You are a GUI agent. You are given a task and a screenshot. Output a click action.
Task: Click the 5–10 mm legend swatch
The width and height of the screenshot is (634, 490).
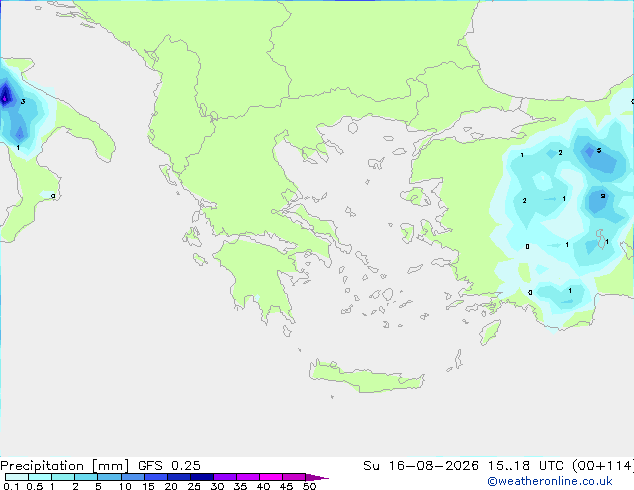(109, 477)
